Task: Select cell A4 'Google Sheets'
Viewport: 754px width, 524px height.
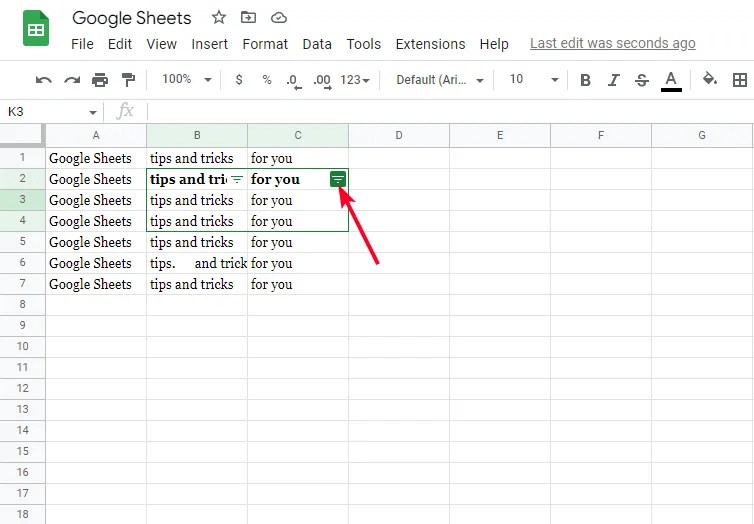Action: click(x=96, y=221)
